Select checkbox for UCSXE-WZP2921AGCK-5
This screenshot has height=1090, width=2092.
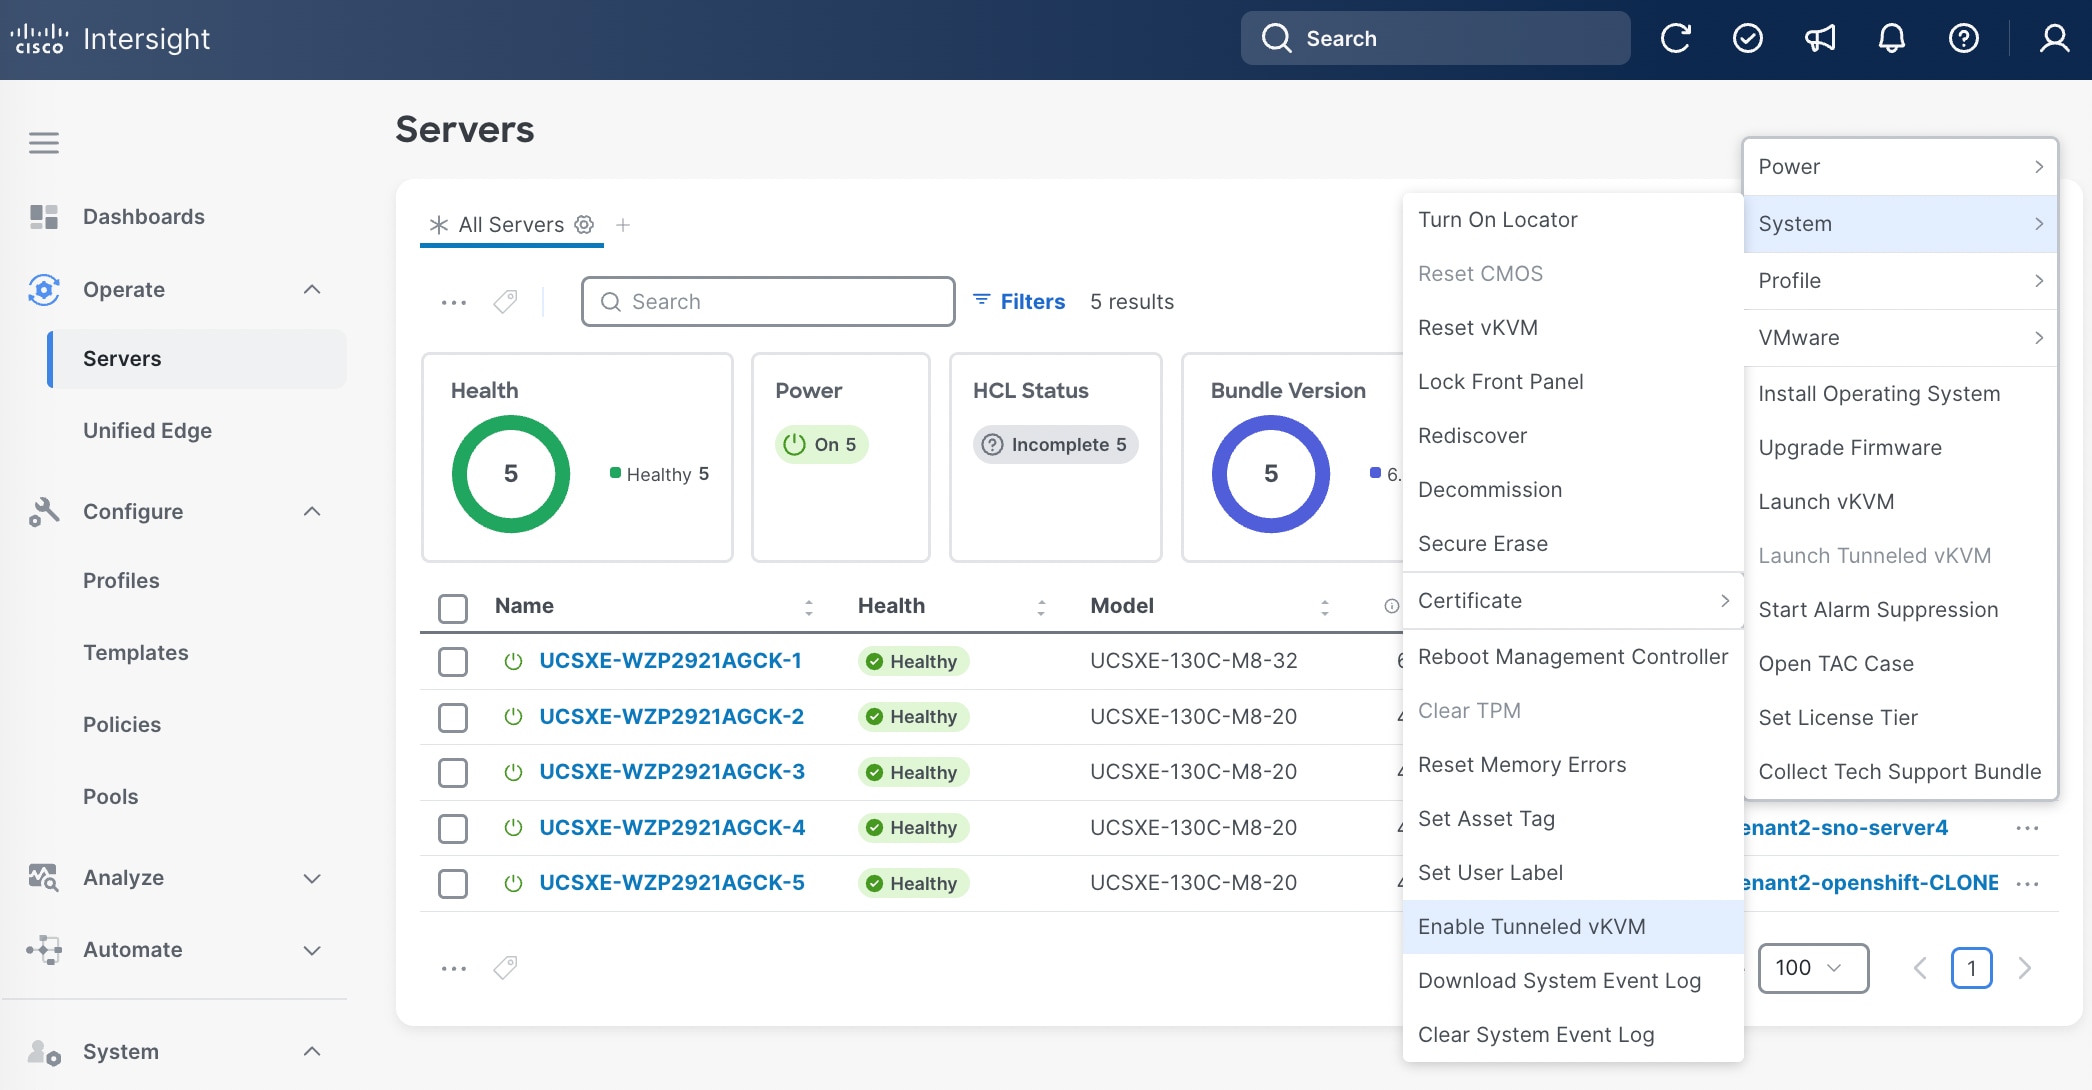pyautogui.click(x=453, y=884)
